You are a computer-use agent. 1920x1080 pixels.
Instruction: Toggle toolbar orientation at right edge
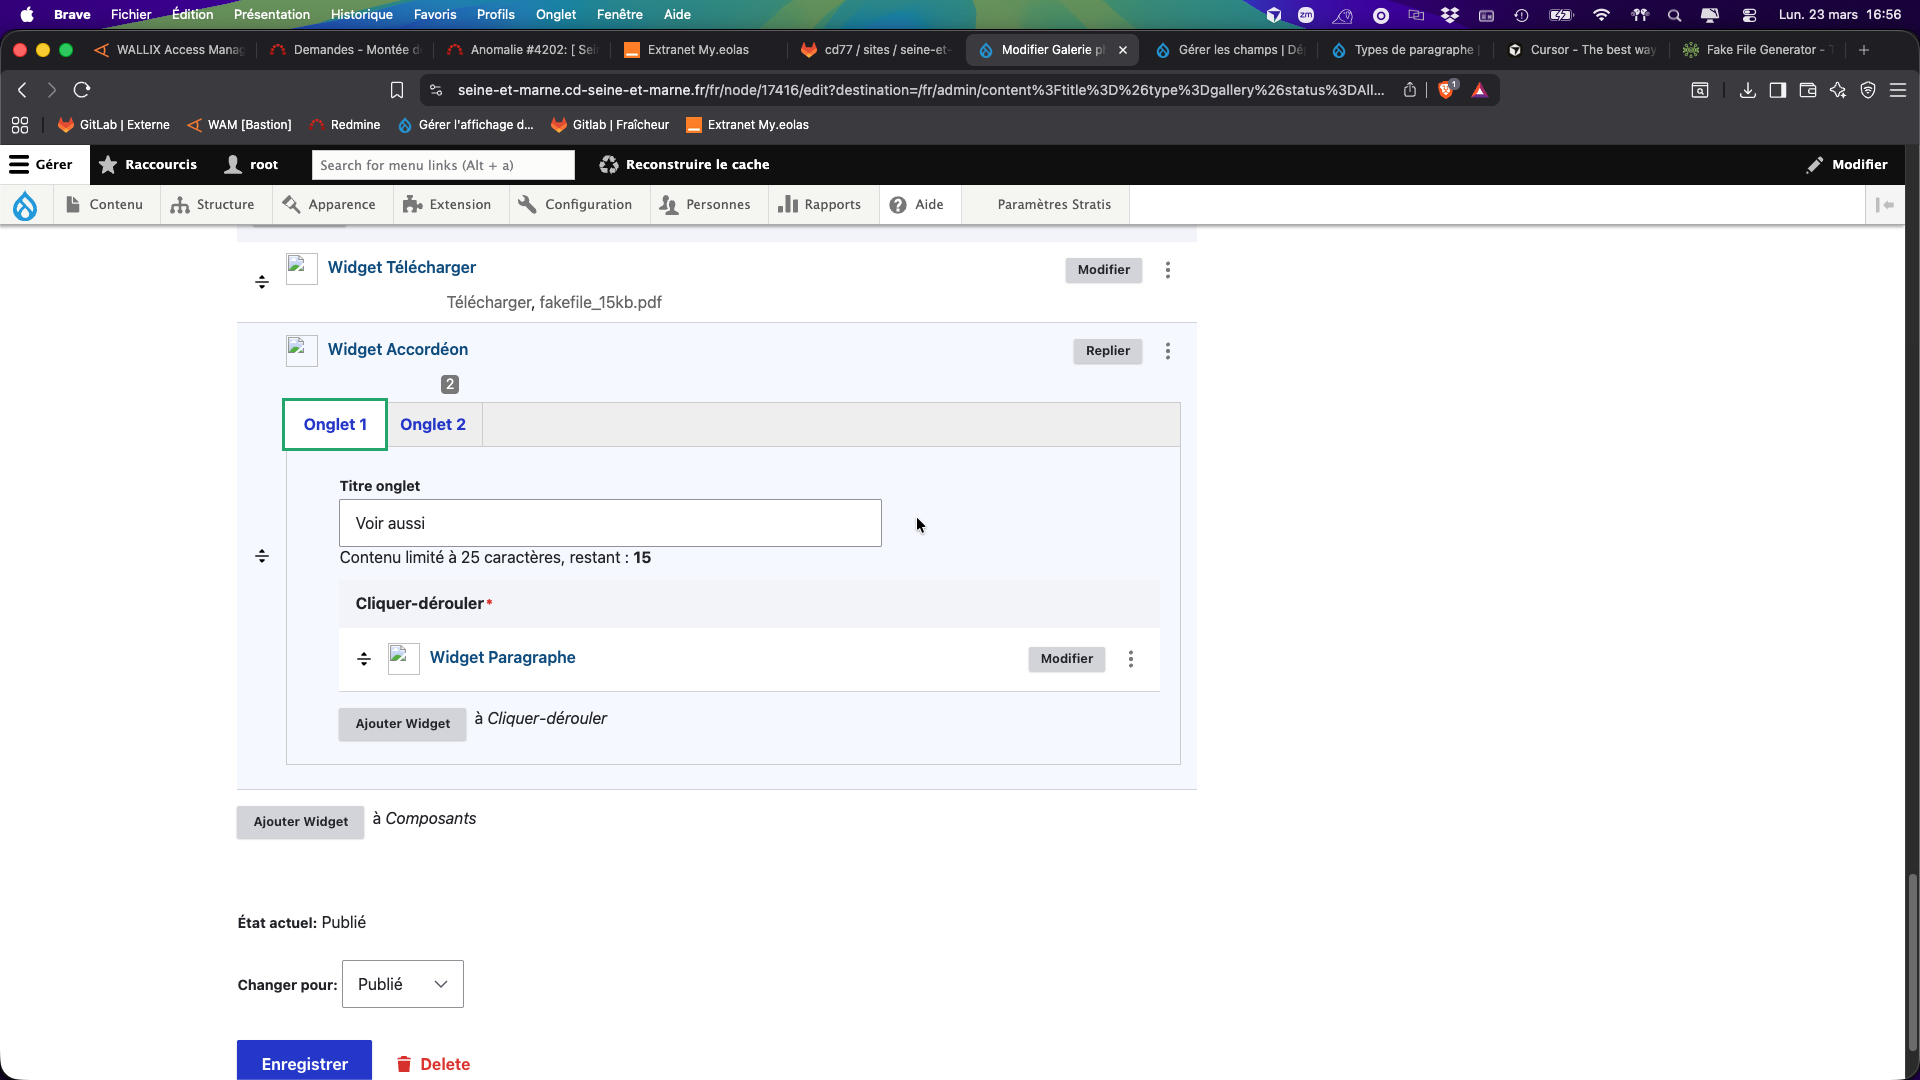[x=1885, y=205]
